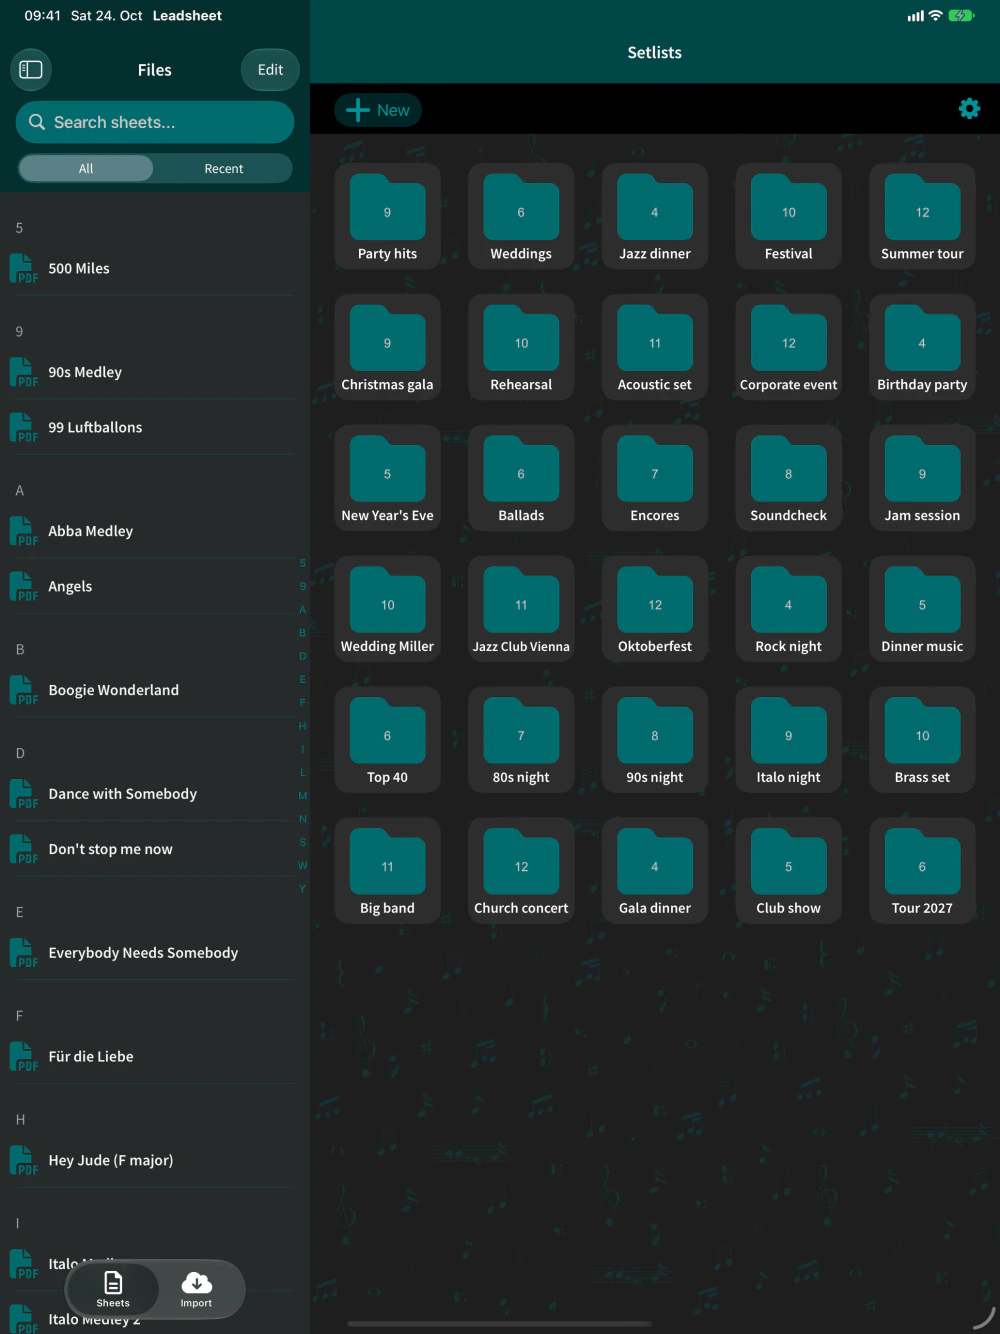The height and width of the screenshot is (1334, 1000).
Task: Open the Dinner music setlist
Action: click(x=922, y=610)
